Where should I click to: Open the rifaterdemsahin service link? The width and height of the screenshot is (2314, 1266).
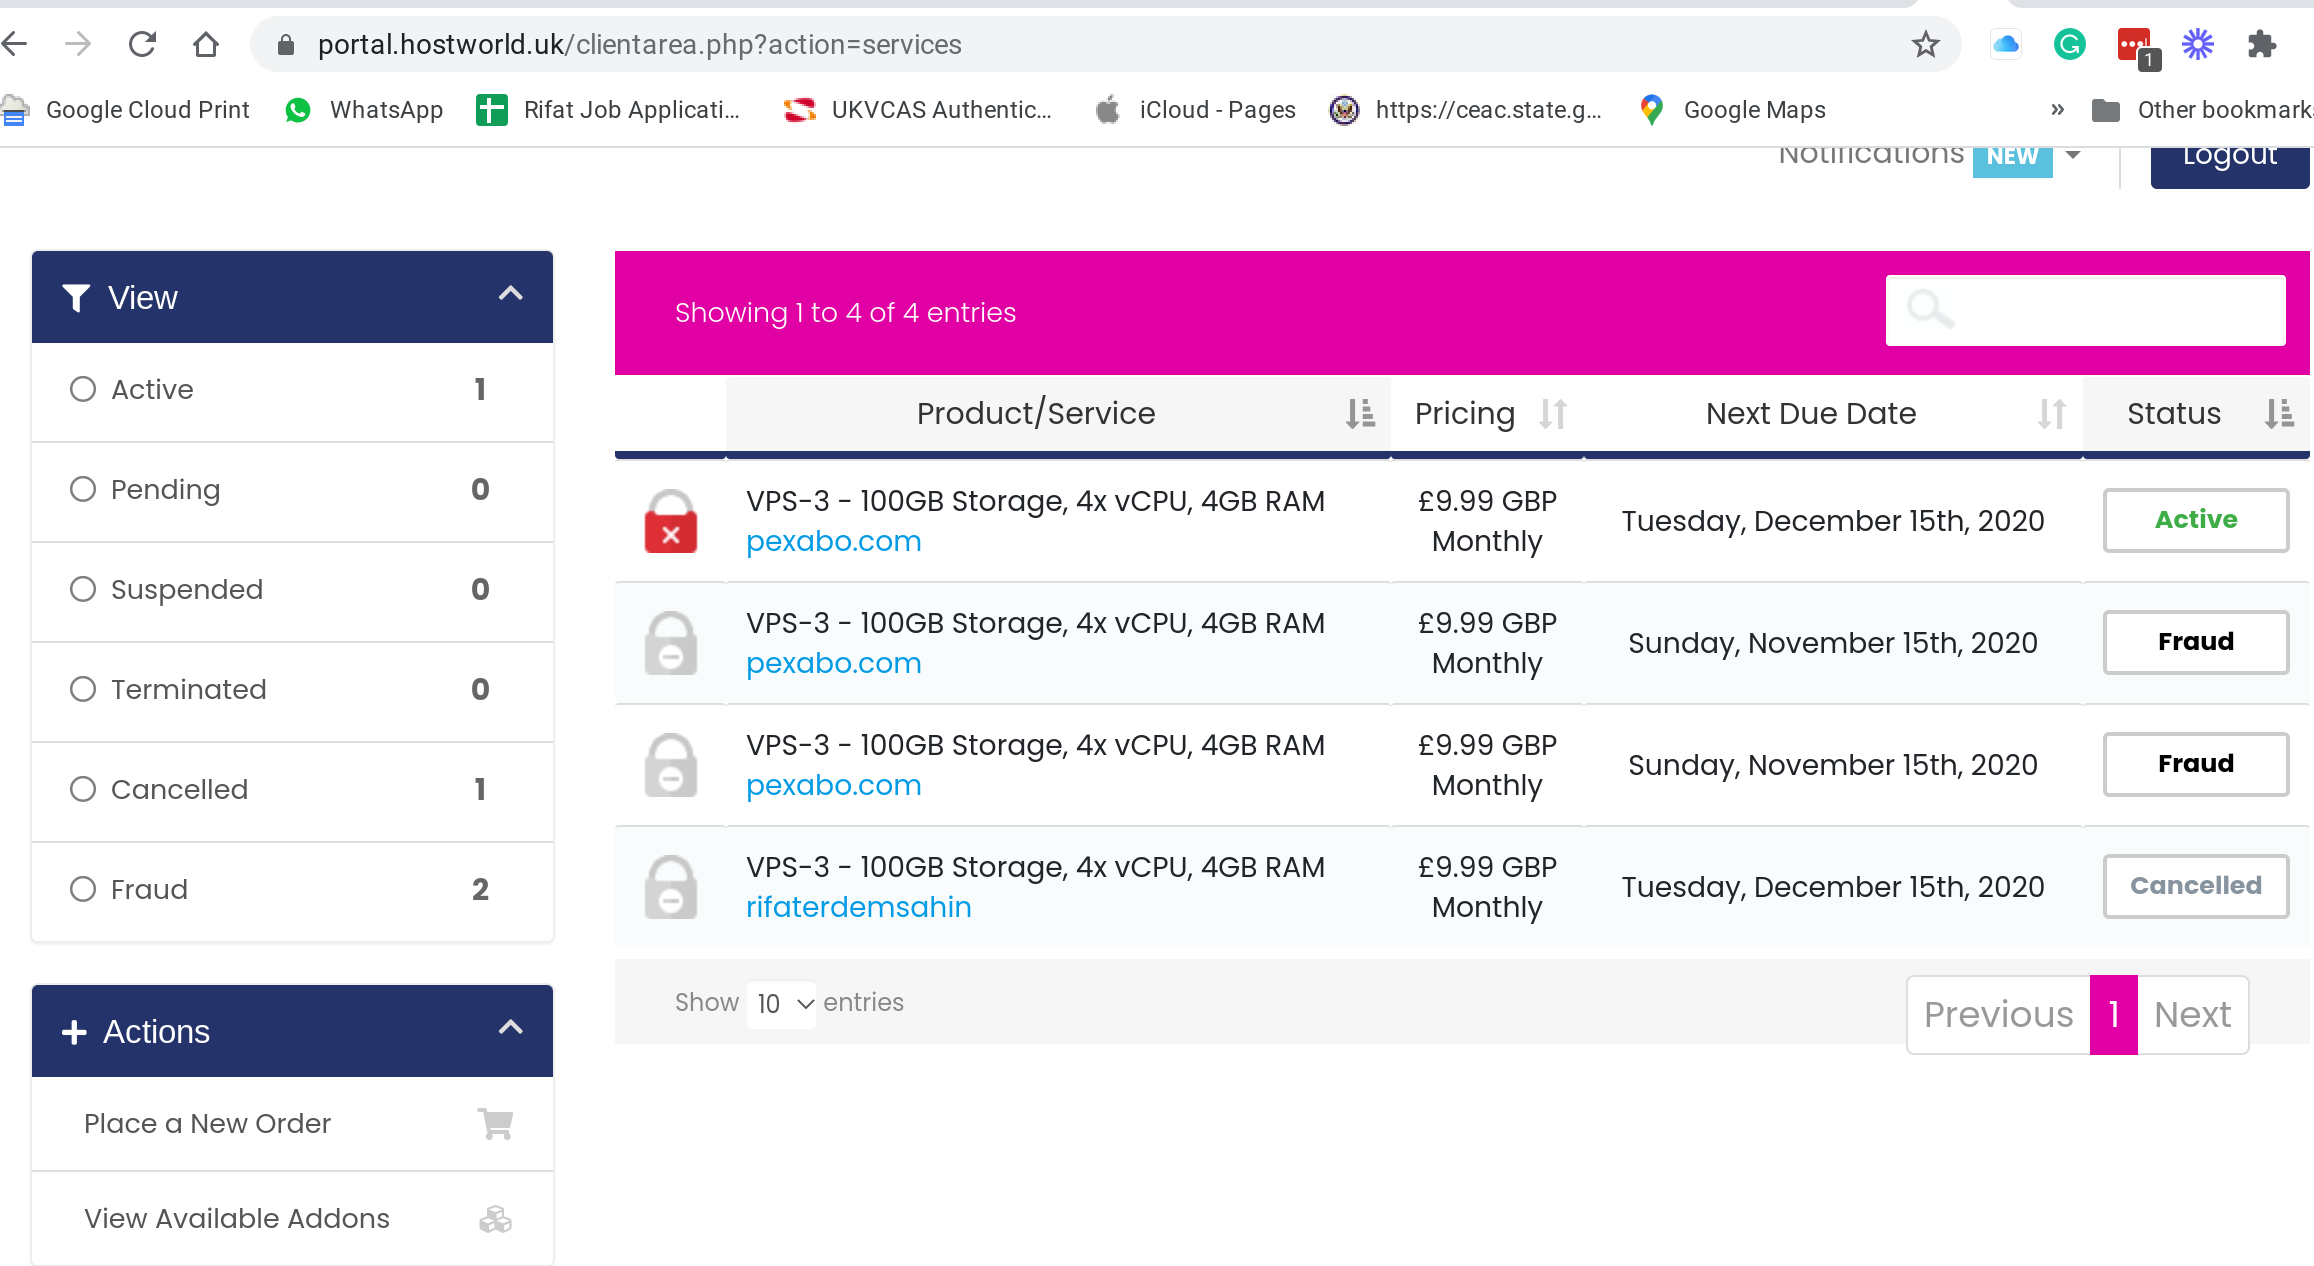tap(859, 907)
